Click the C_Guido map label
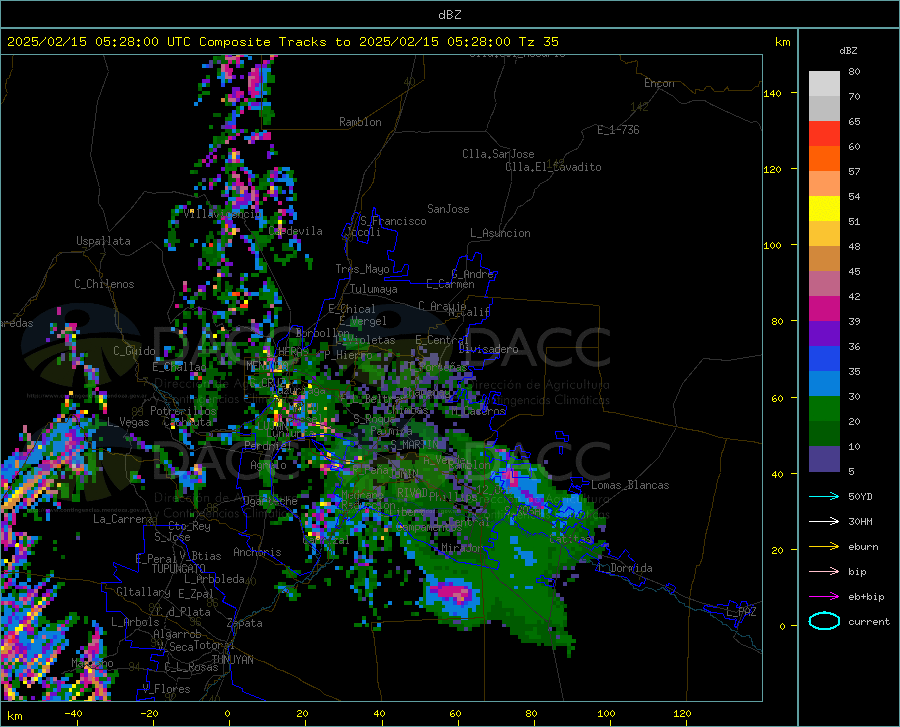 [x=134, y=351]
